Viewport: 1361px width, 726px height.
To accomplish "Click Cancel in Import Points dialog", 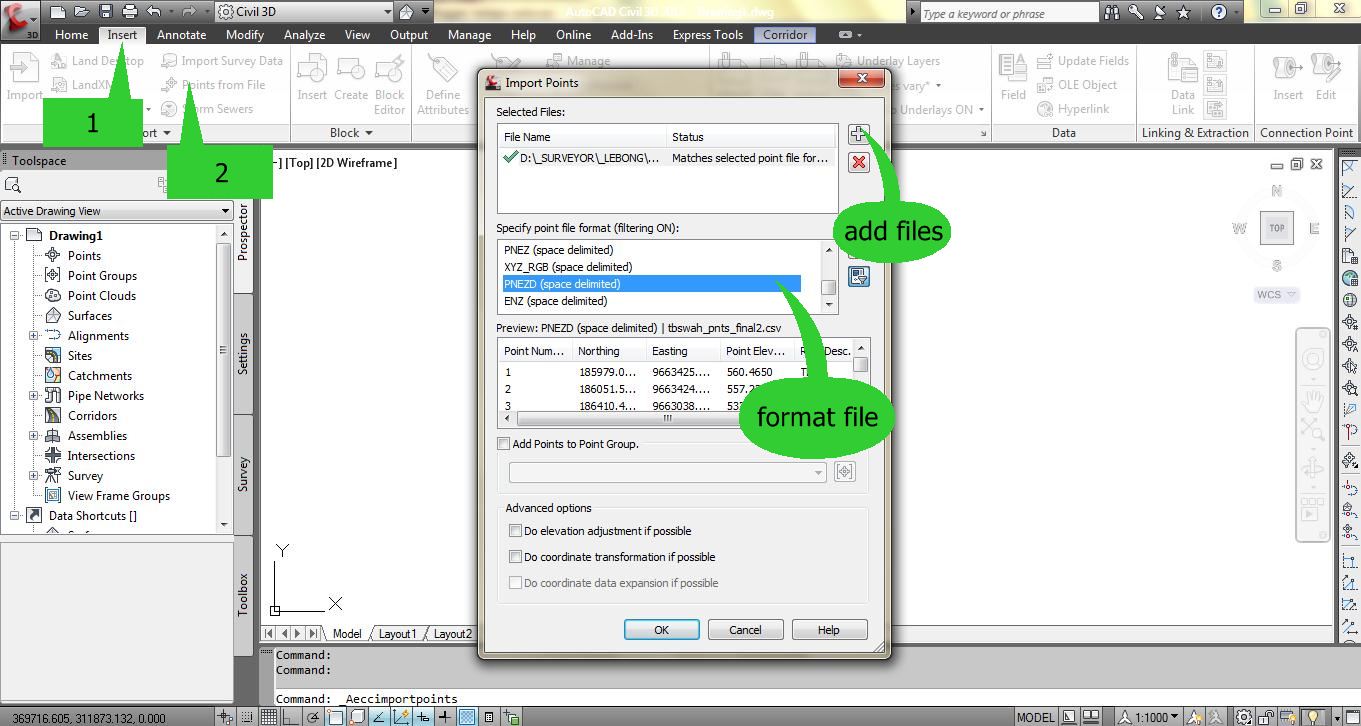I will point(745,630).
